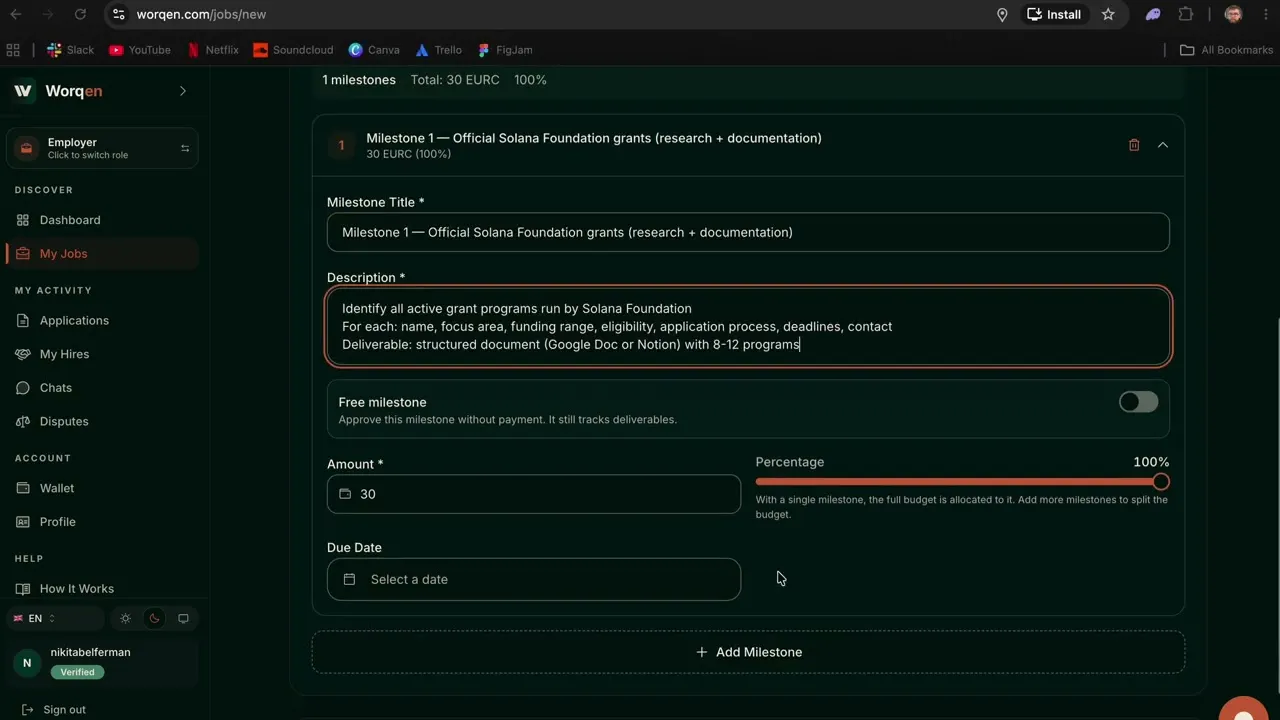Image resolution: width=1280 pixels, height=720 pixels.
Task: Delete Milestone 1 with the trash icon
Action: pos(1134,145)
